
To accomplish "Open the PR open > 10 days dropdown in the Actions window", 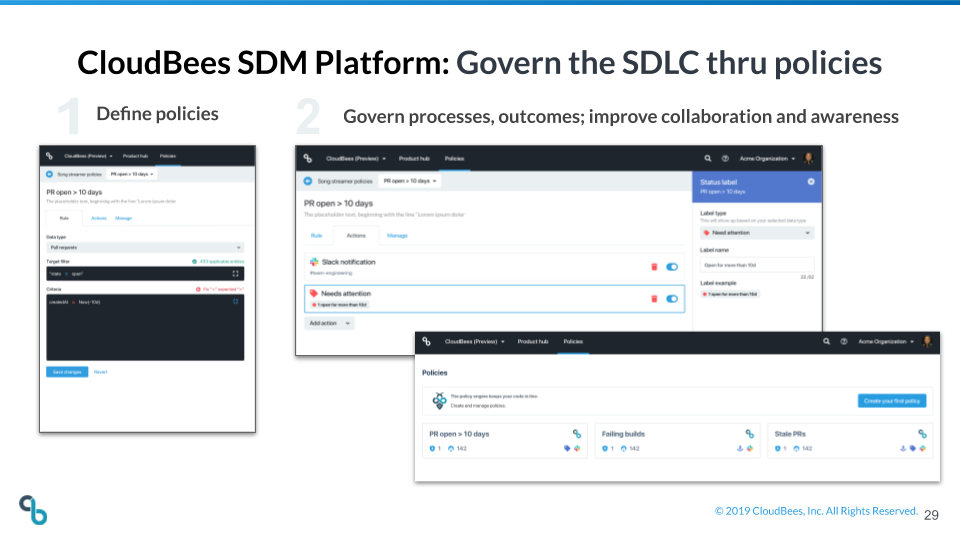I will pos(410,181).
